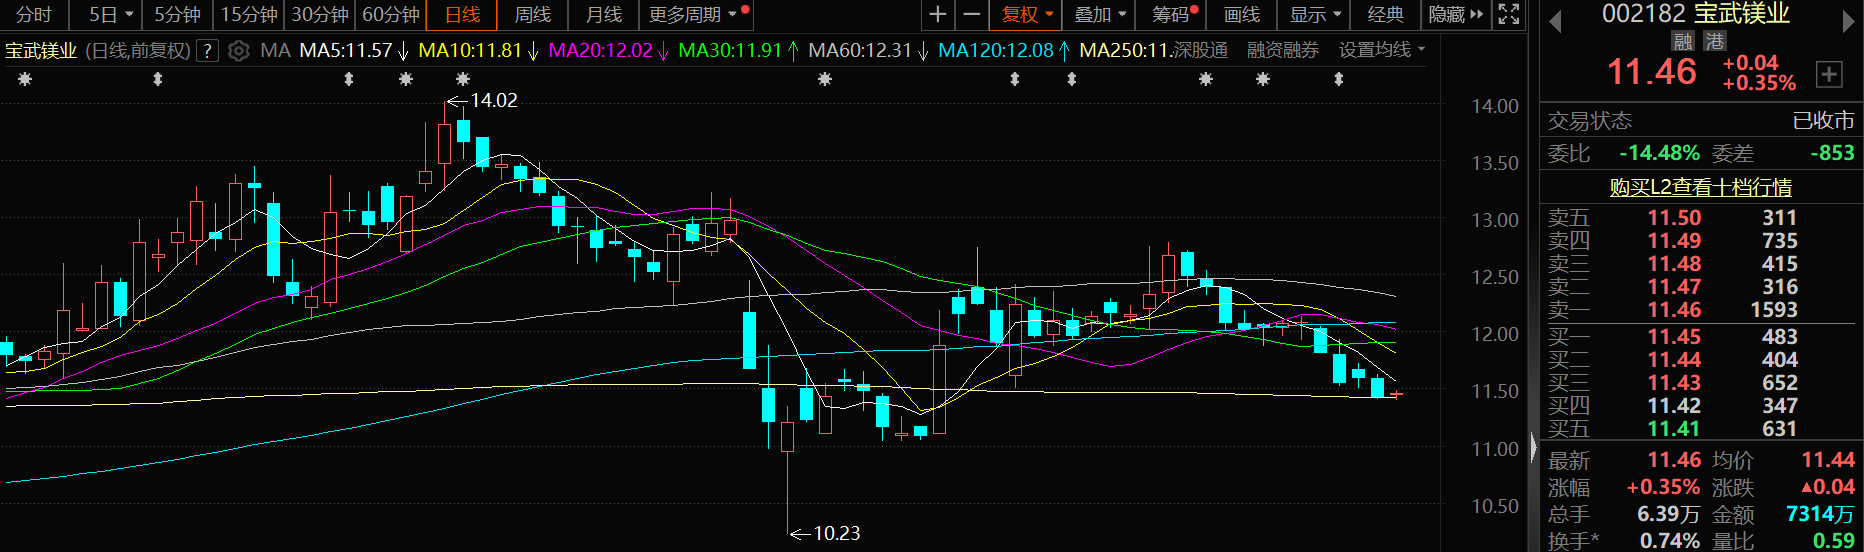Open the MA indicator settings gear
The height and width of the screenshot is (552, 1864).
tap(238, 51)
